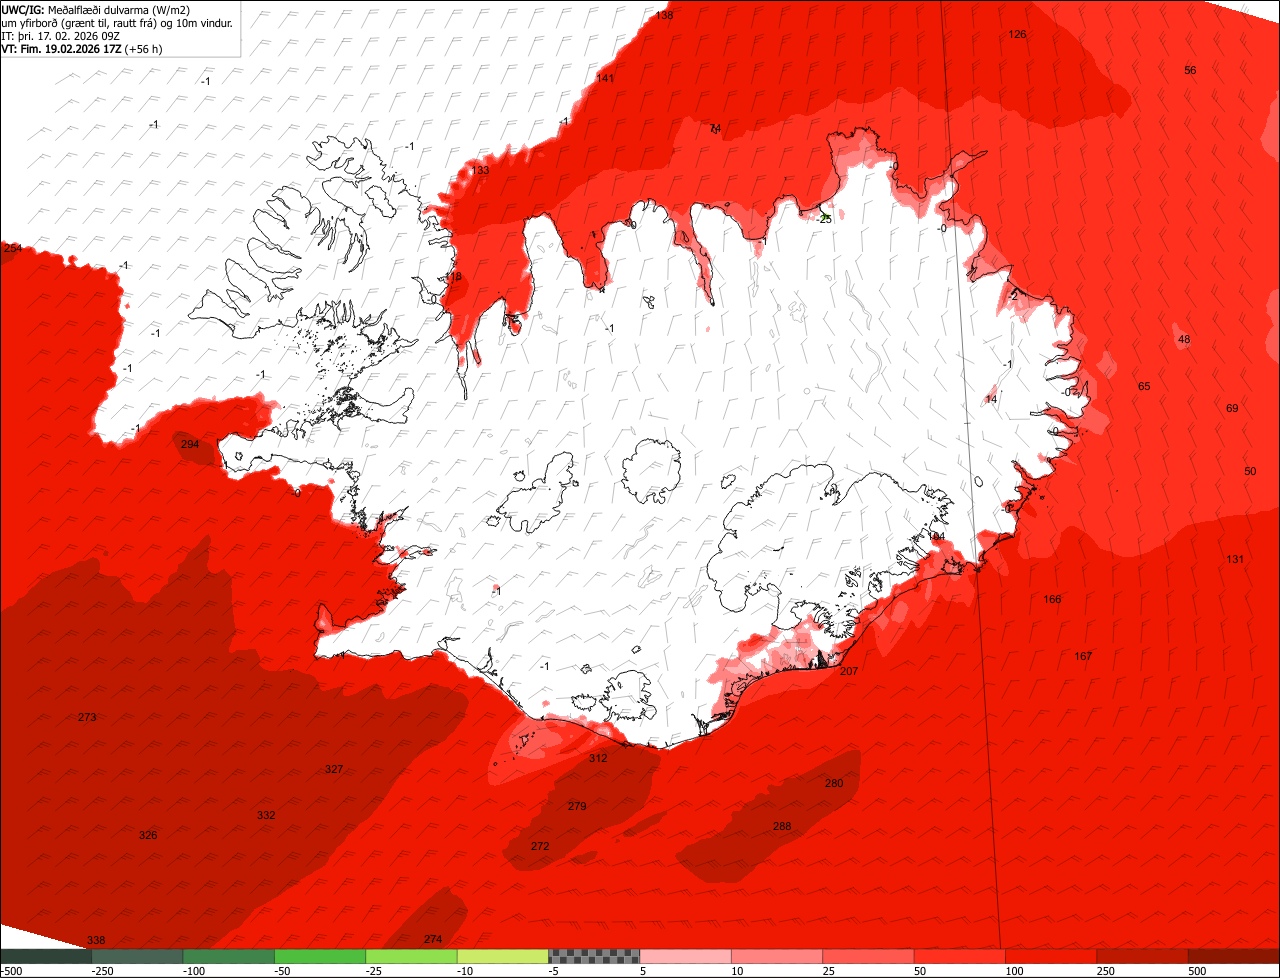Select the 'VT: Fim. 19.02.2026 17Z (+56 h)' line
Image resolution: width=1280 pixels, height=978 pixels.
pyautogui.click(x=82, y=48)
